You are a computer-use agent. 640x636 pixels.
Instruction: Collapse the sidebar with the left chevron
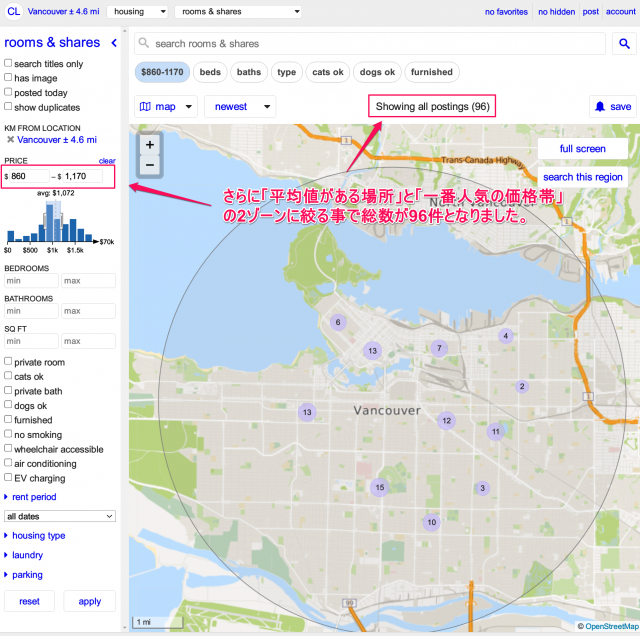(x=114, y=43)
